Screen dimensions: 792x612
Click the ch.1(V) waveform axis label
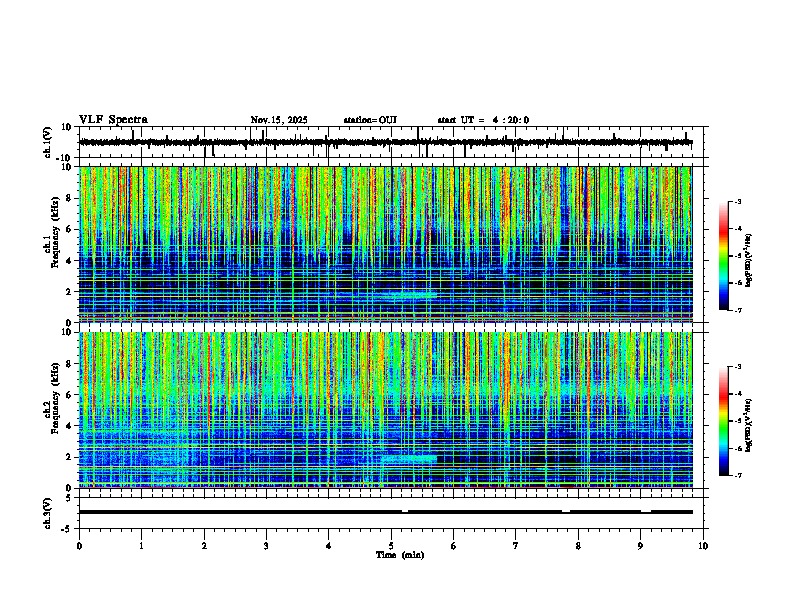click(x=48, y=142)
